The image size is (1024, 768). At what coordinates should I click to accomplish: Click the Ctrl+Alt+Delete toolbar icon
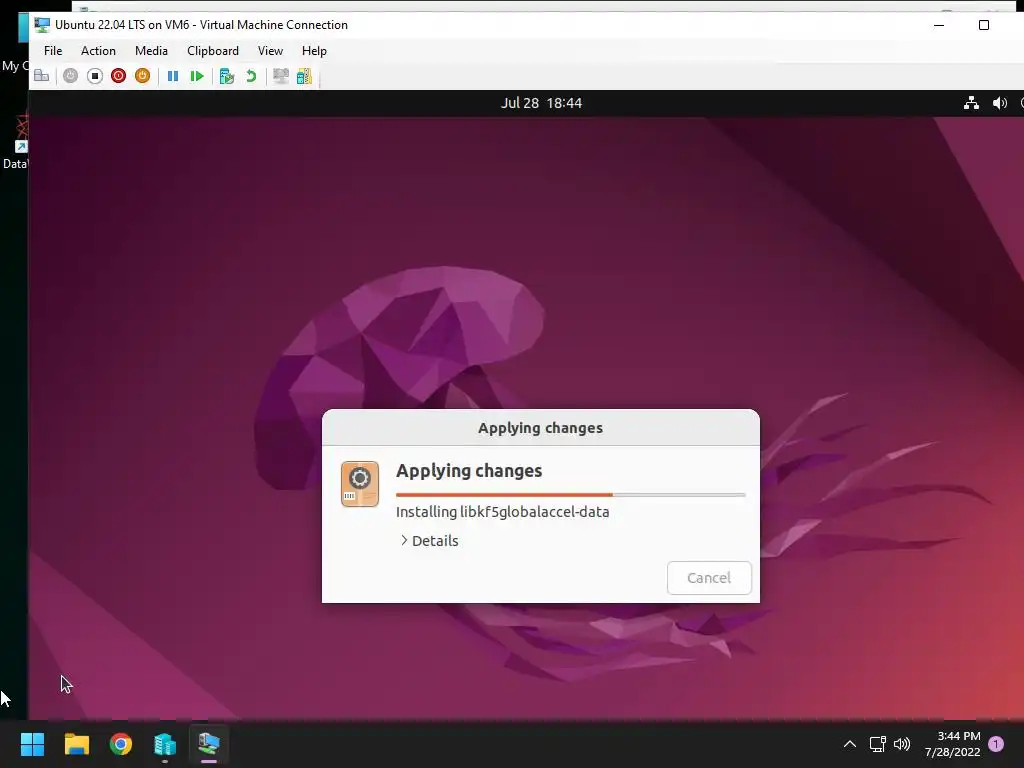42,76
